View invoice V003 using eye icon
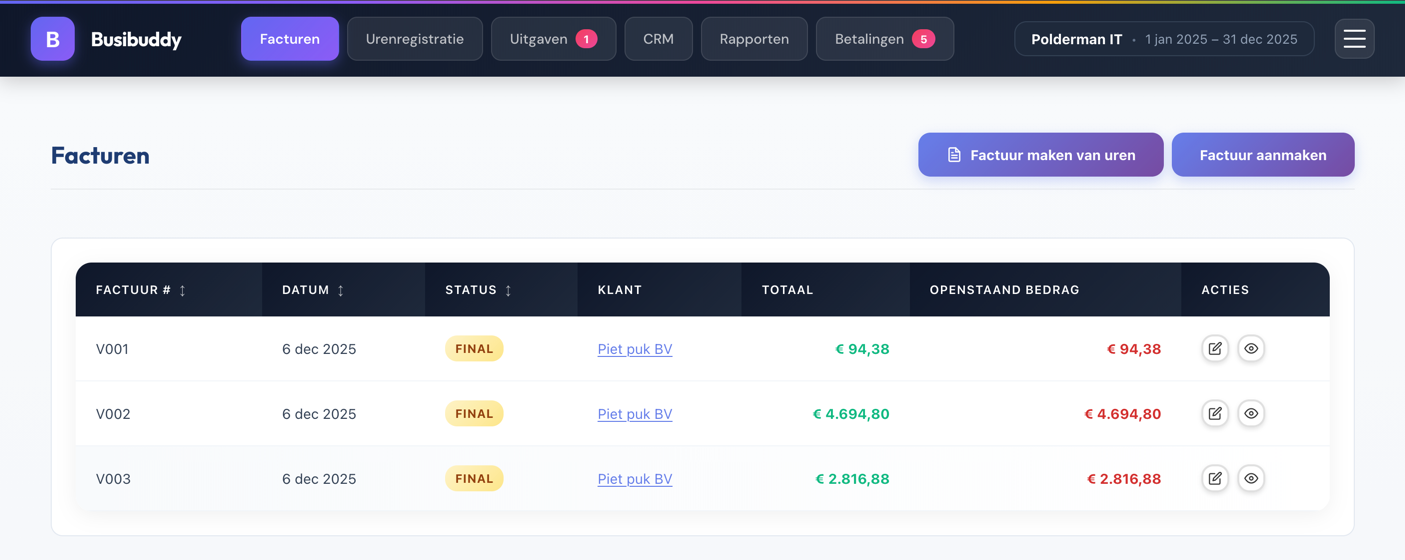Screen dimensions: 1405x560 pos(1251,479)
